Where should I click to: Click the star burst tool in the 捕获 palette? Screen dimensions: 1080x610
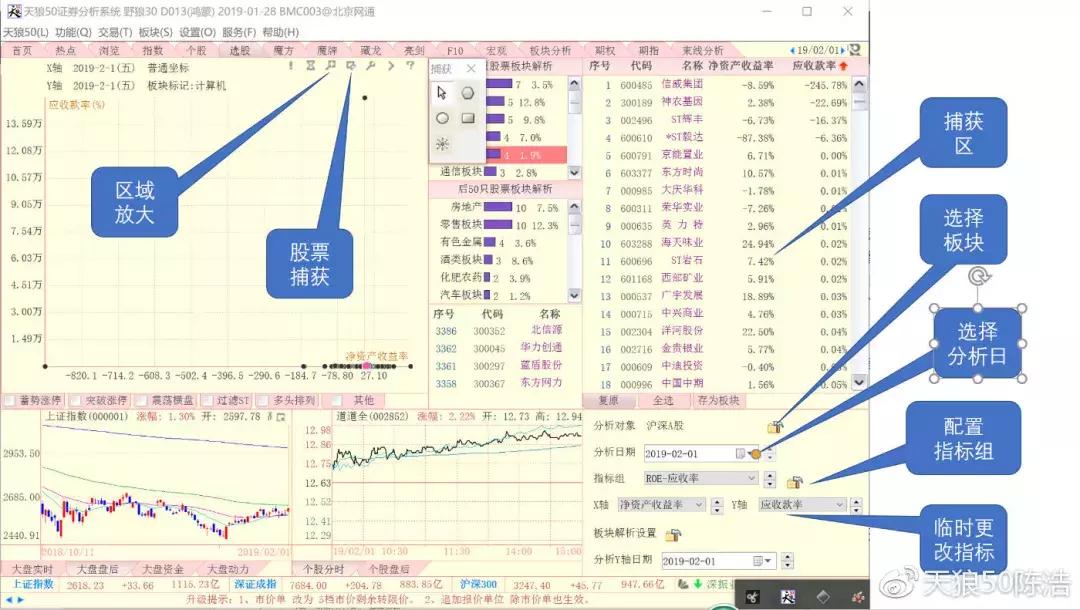pos(443,143)
